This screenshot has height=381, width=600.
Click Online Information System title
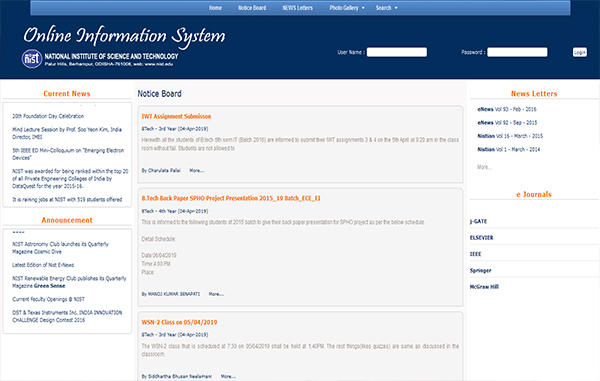click(124, 36)
